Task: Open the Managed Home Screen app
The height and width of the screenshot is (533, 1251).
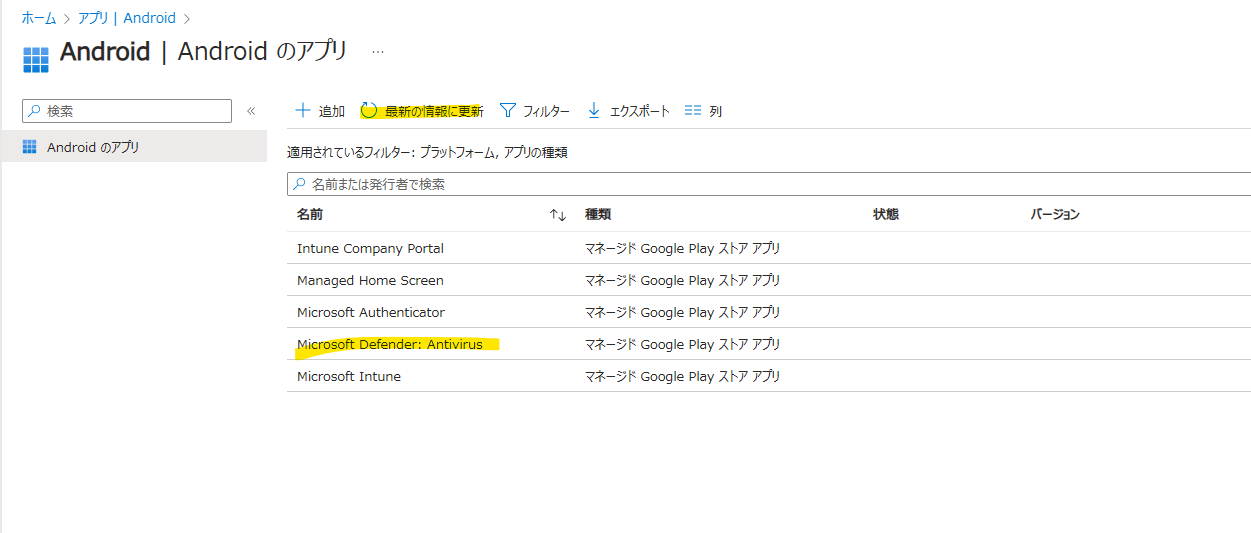Action: coord(370,280)
